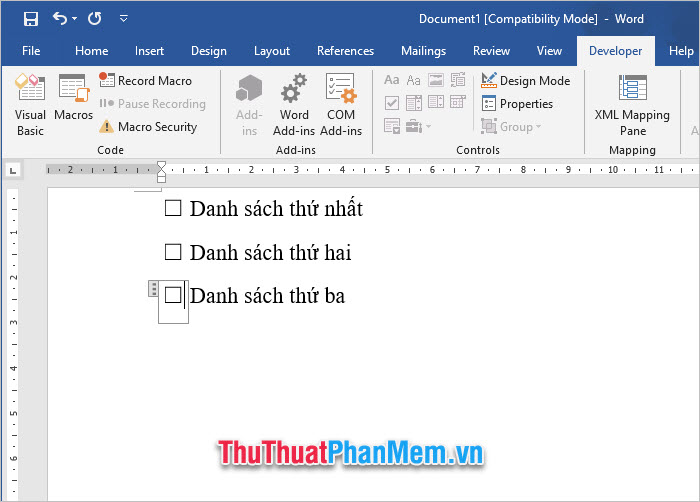Select the content control handle by thứ ba
The image size is (700, 502).
[153, 289]
